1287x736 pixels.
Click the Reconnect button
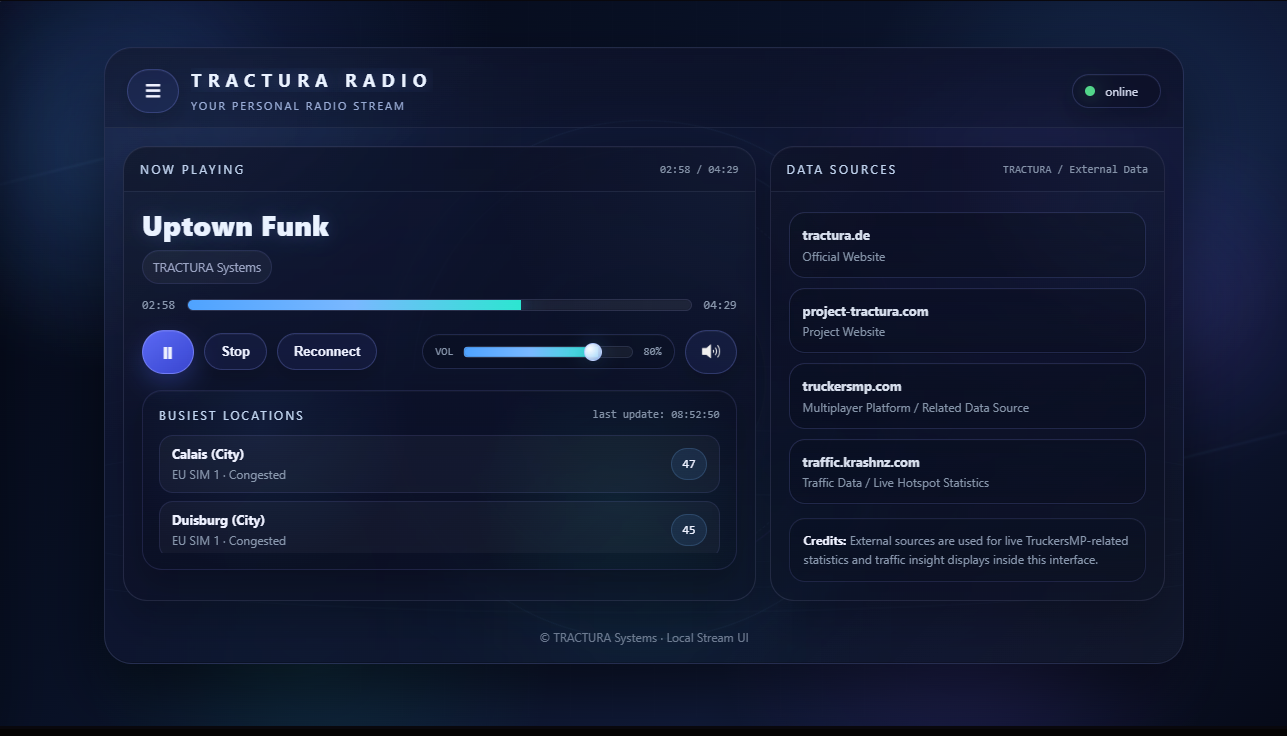click(327, 351)
